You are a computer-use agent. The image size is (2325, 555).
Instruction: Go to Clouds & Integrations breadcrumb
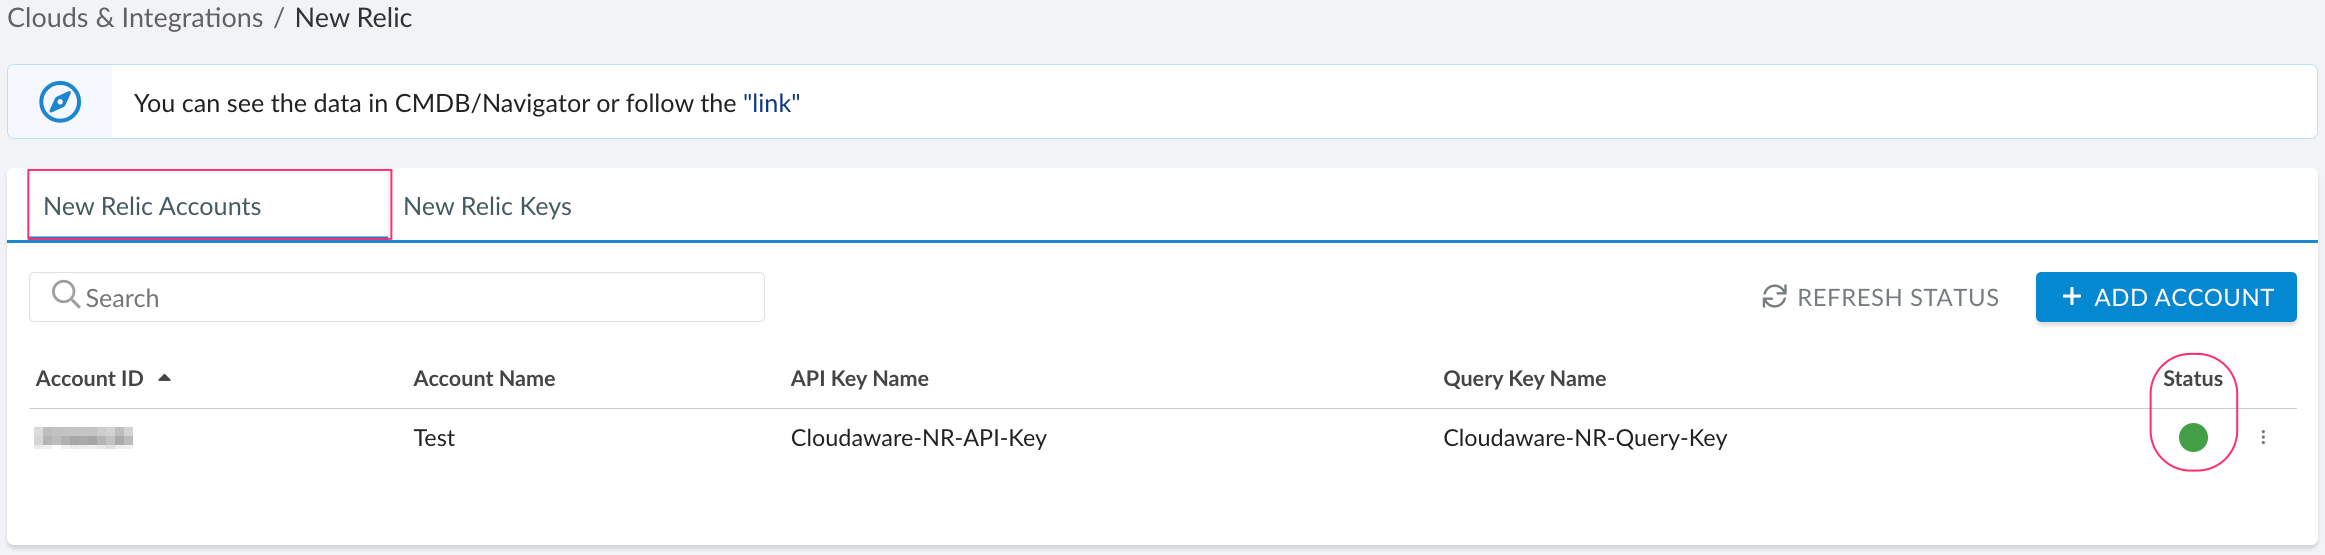[x=135, y=18]
